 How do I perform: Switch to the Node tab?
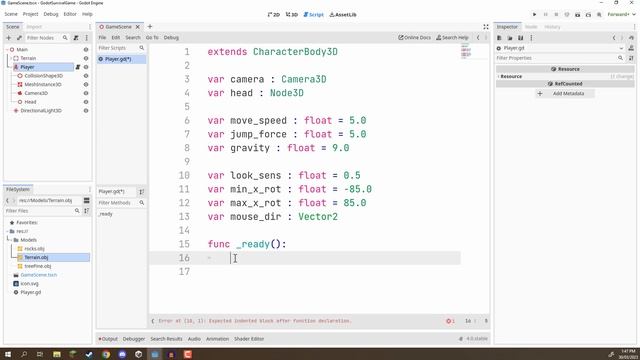[x=531, y=27]
